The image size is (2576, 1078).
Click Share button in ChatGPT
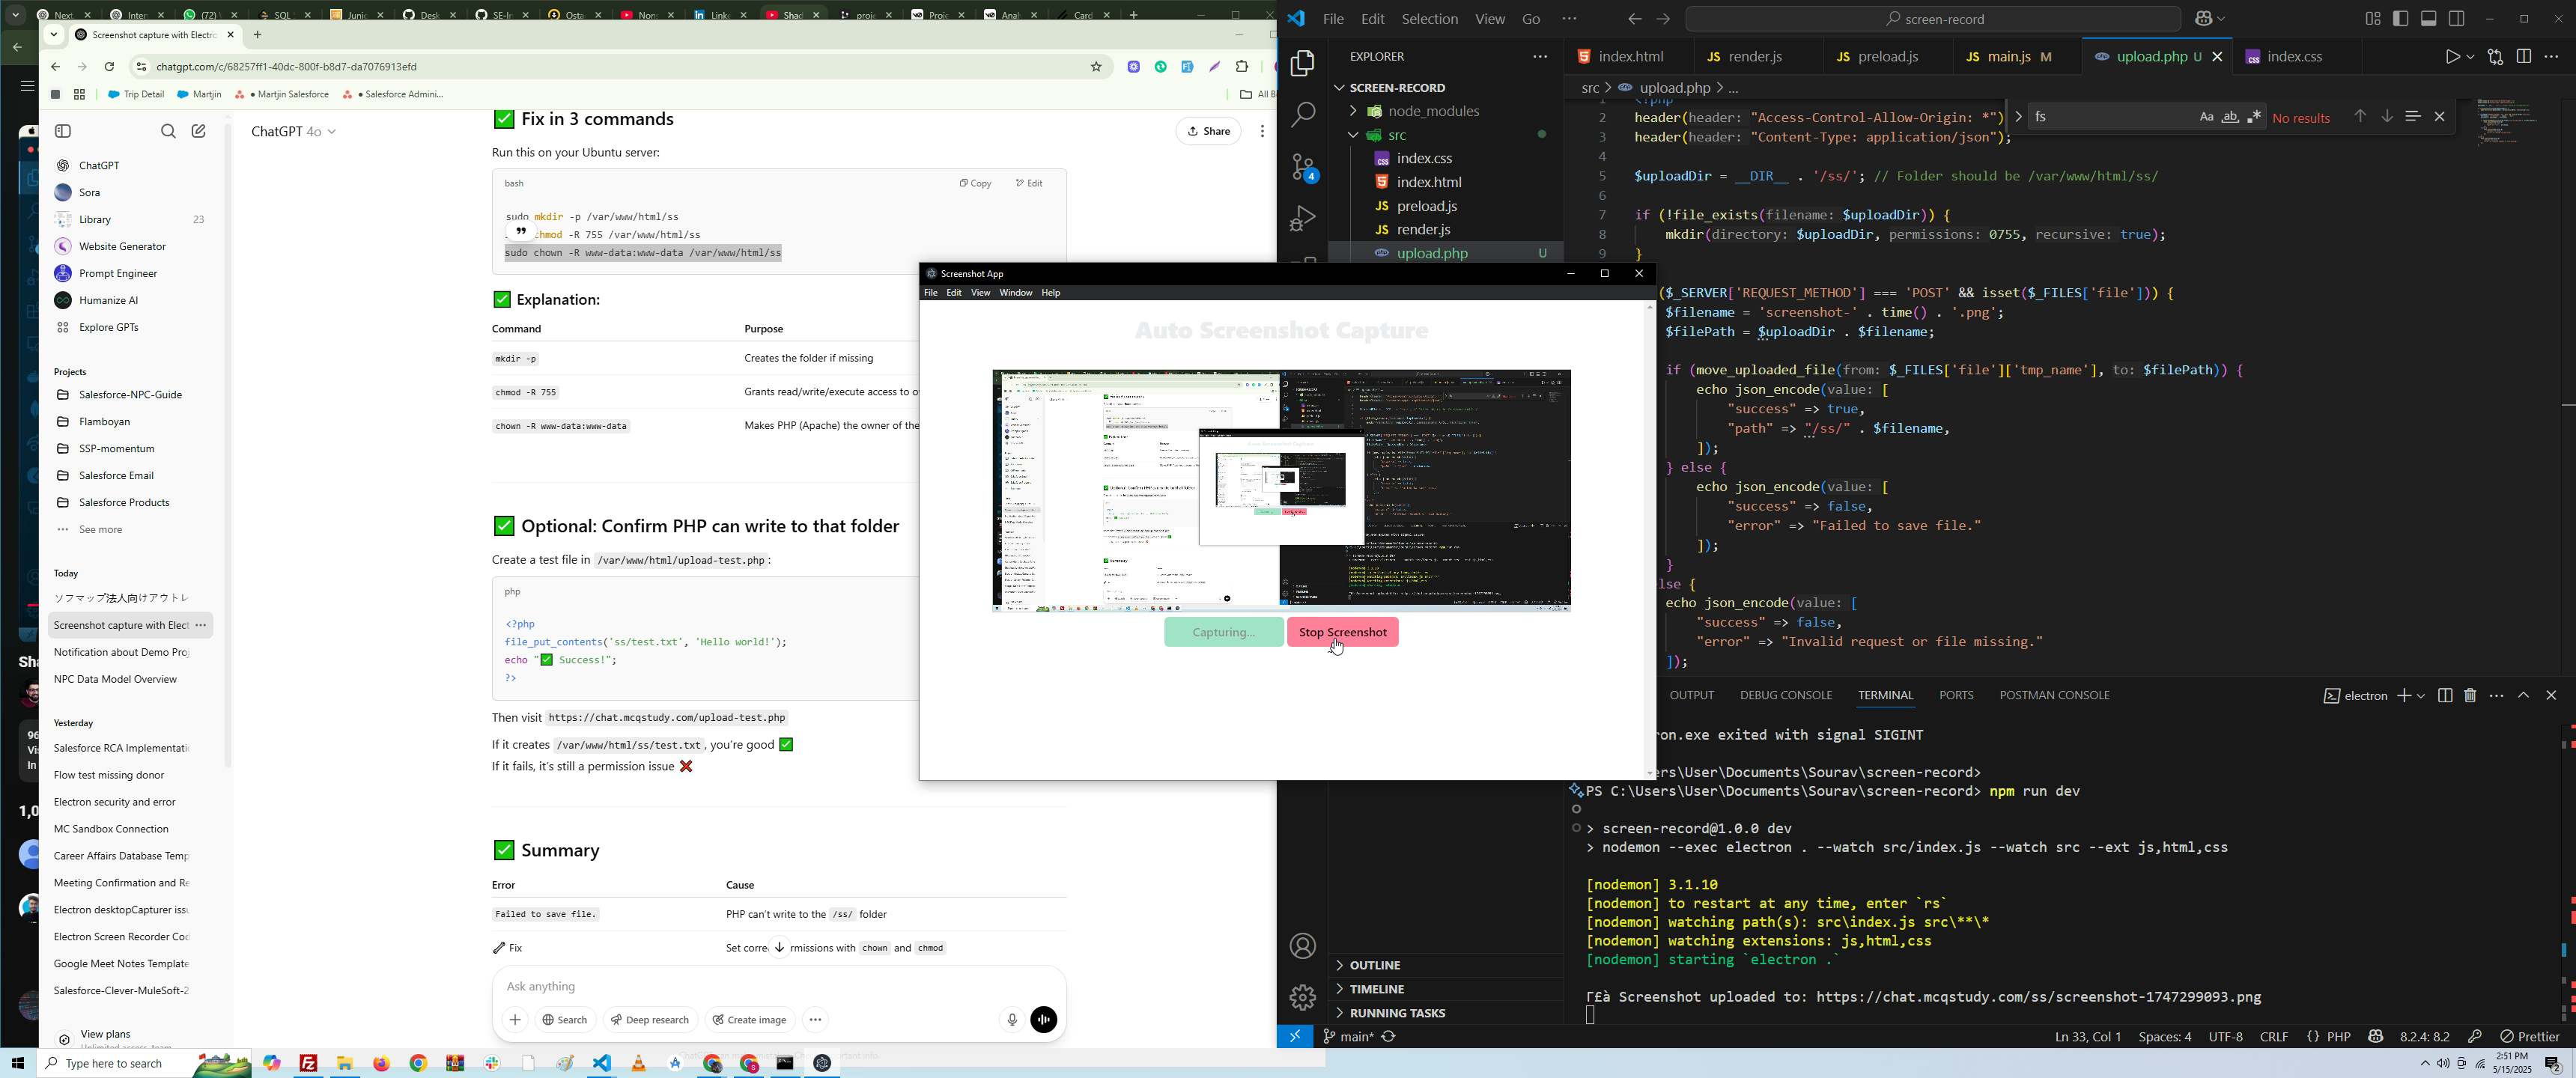pos(1209,131)
